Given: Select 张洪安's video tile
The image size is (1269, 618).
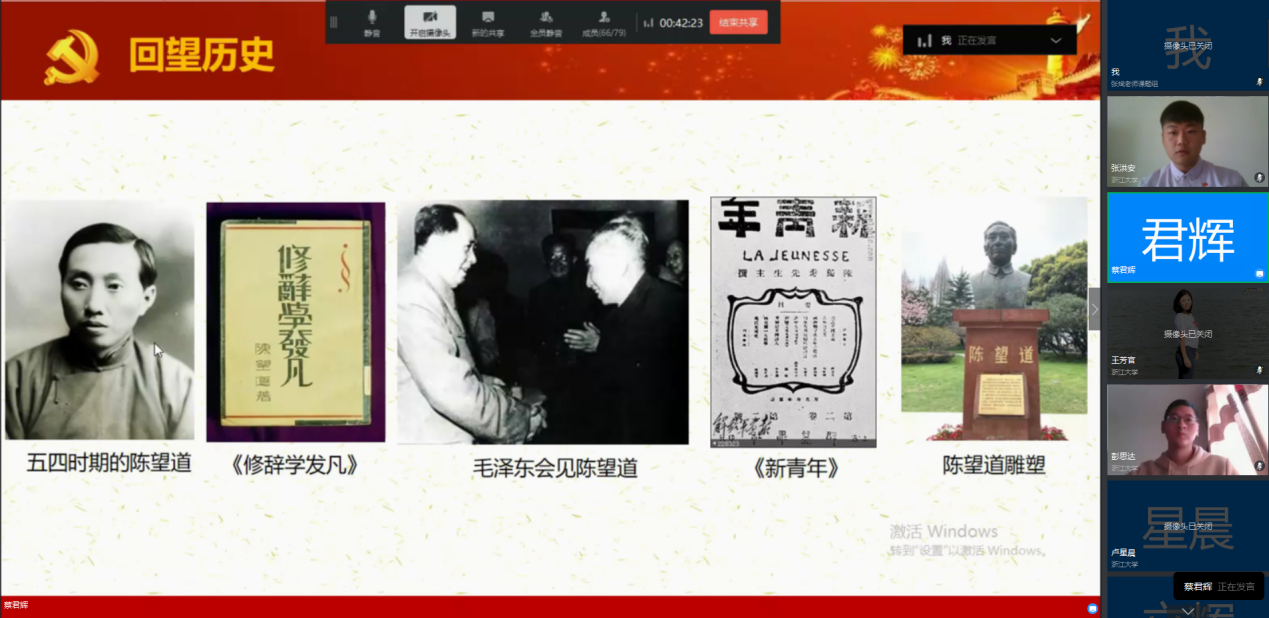Looking at the screenshot, I should pos(1187,141).
